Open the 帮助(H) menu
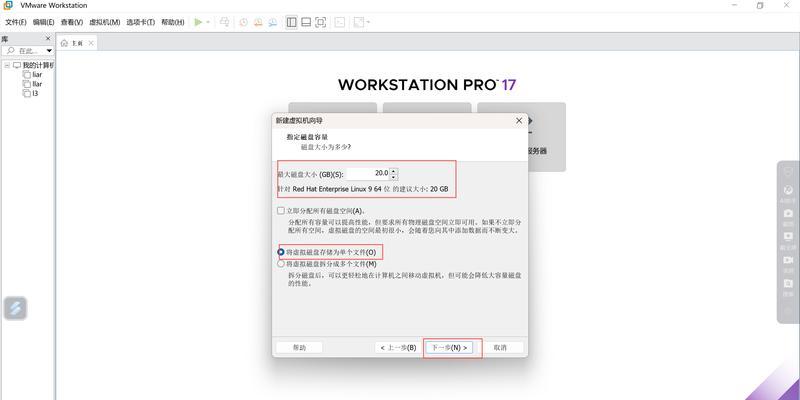The height and width of the screenshot is (400, 800). point(172,22)
